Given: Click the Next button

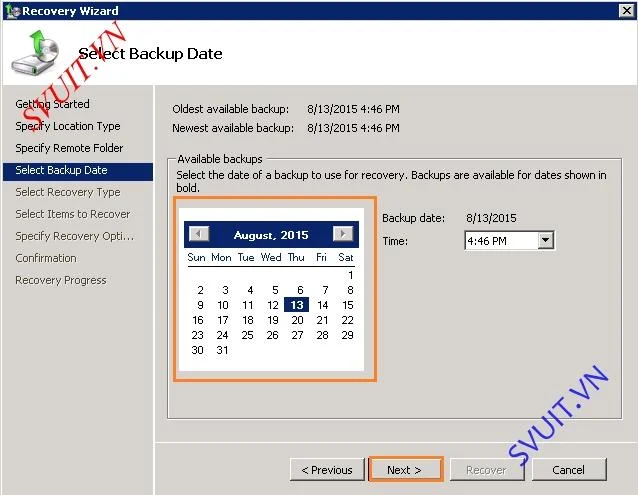Looking at the screenshot, I should [x=405, y=470].
